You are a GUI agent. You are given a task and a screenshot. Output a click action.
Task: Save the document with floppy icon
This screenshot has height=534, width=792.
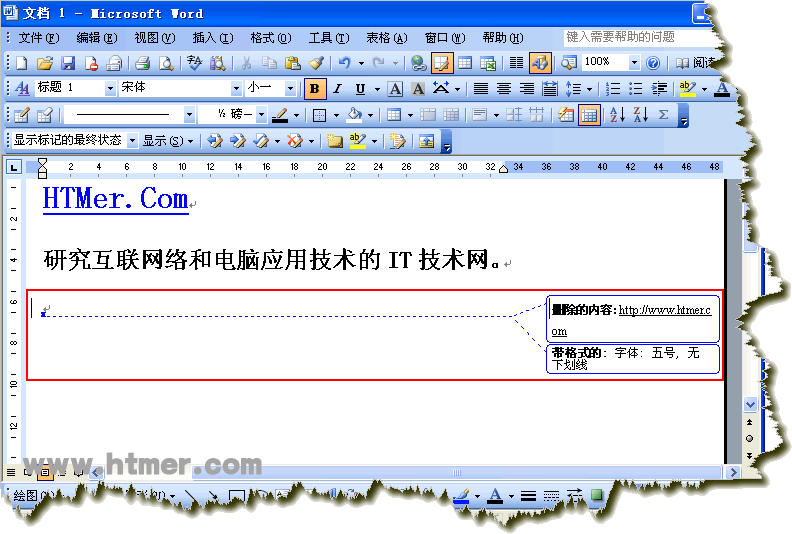[68, 63]
